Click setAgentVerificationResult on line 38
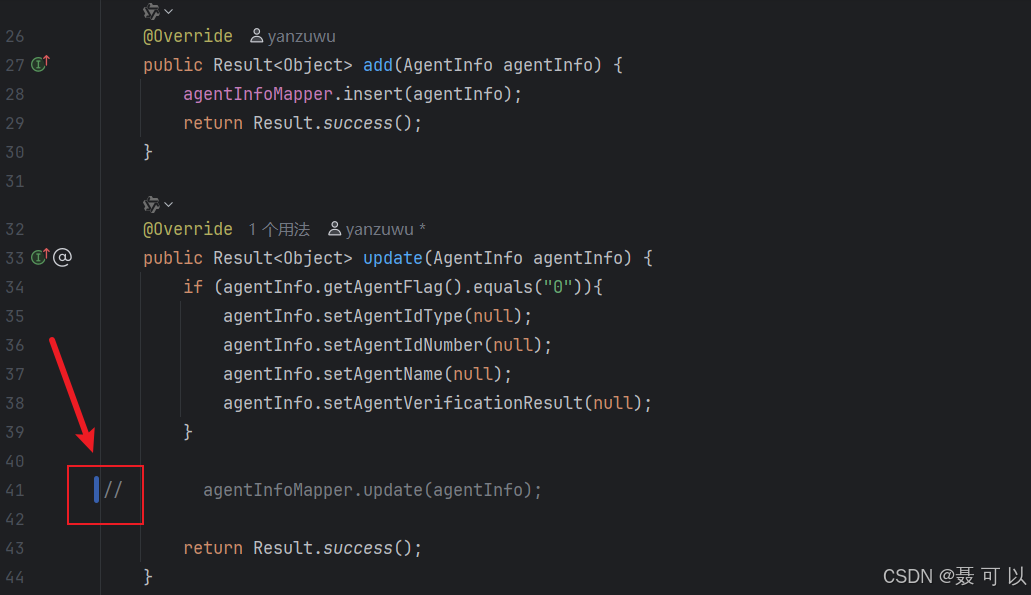Image resolution: width=1031 pixels, height=595 pixels. click(453, 403)
